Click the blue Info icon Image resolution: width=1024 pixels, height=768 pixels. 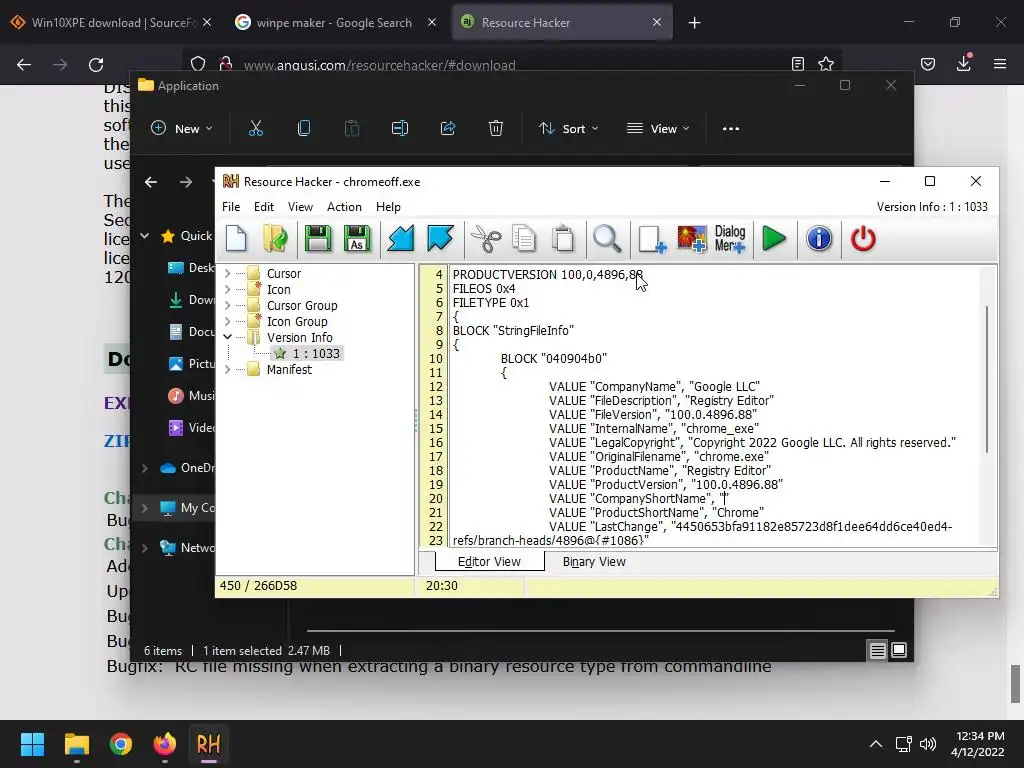click(819, 238)
